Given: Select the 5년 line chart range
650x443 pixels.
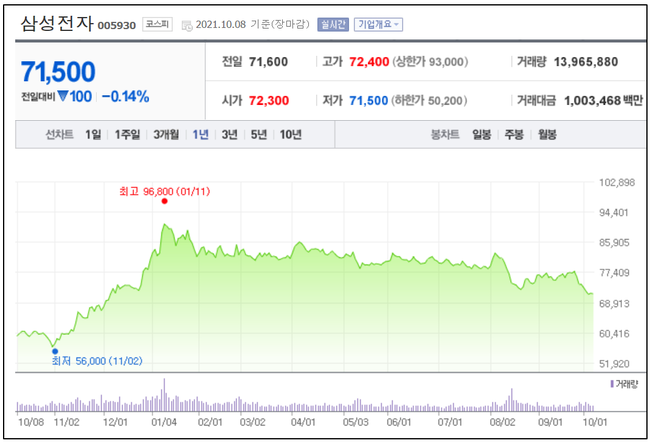Looking at the screenshot, I should pyautogui.click(x=259, y=134).
